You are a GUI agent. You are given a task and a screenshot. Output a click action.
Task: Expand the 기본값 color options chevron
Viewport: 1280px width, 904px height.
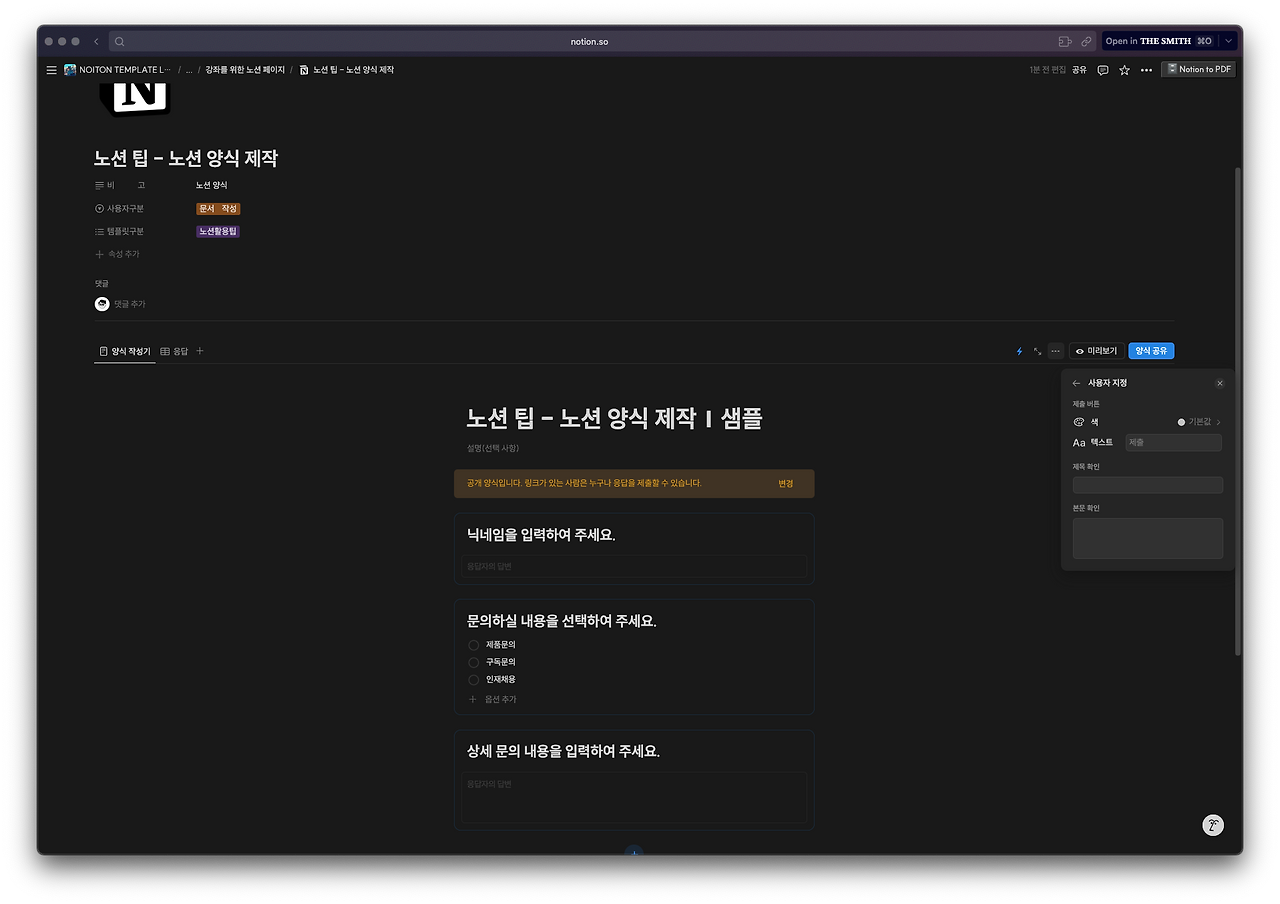tap(1218, 421)
